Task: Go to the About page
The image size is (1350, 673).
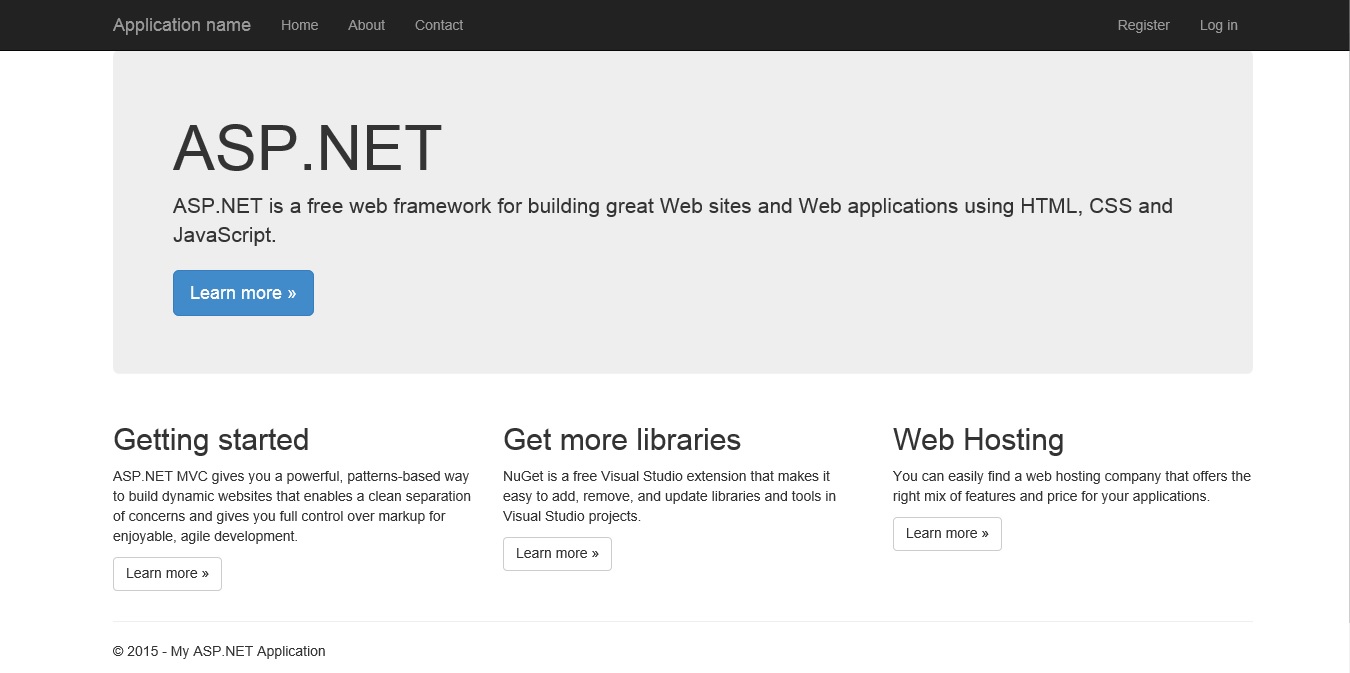Action: [x=366, y=25]
